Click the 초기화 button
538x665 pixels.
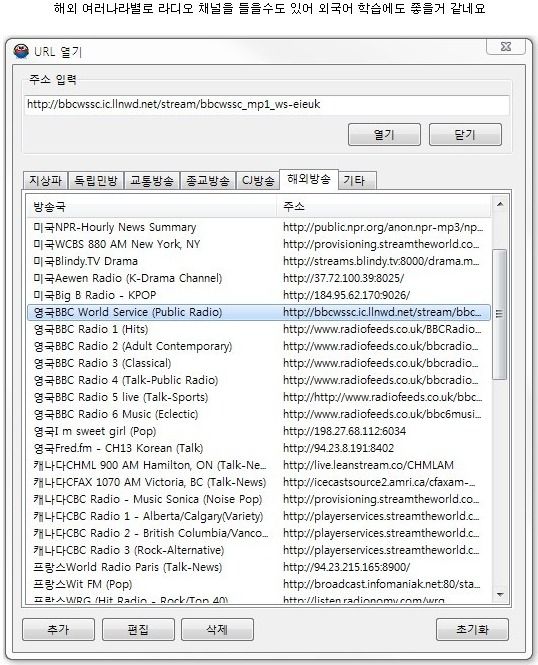(472, 629)
